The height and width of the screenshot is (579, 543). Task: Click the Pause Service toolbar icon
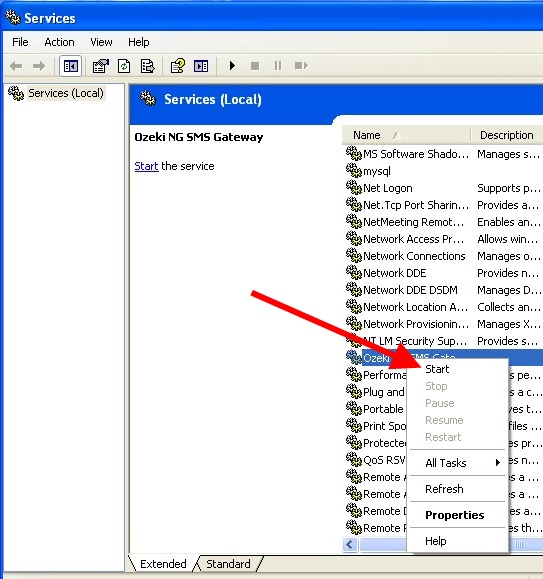[278, 66]
